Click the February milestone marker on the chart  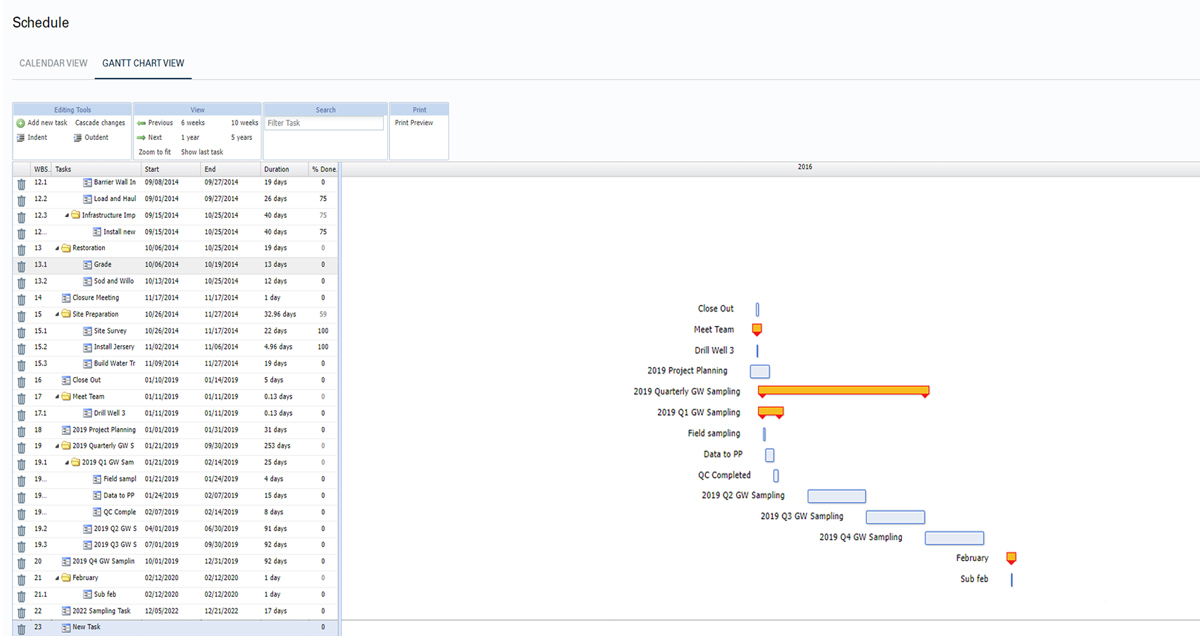(x=1010, y=558)
